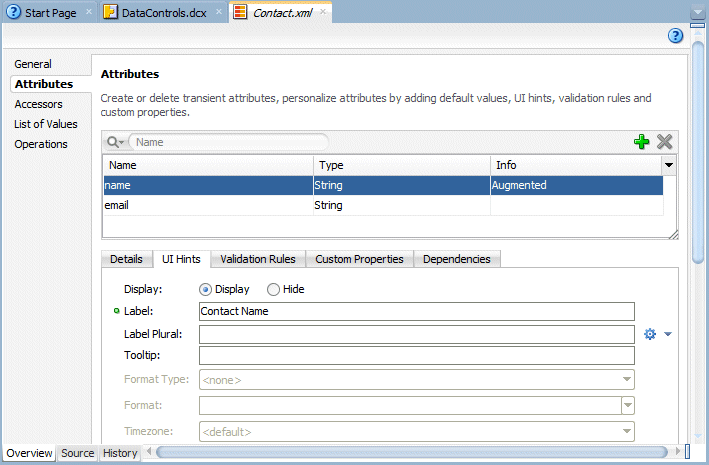
Task: Open the table column options dropdown arrow
Action: click(669, 165)
